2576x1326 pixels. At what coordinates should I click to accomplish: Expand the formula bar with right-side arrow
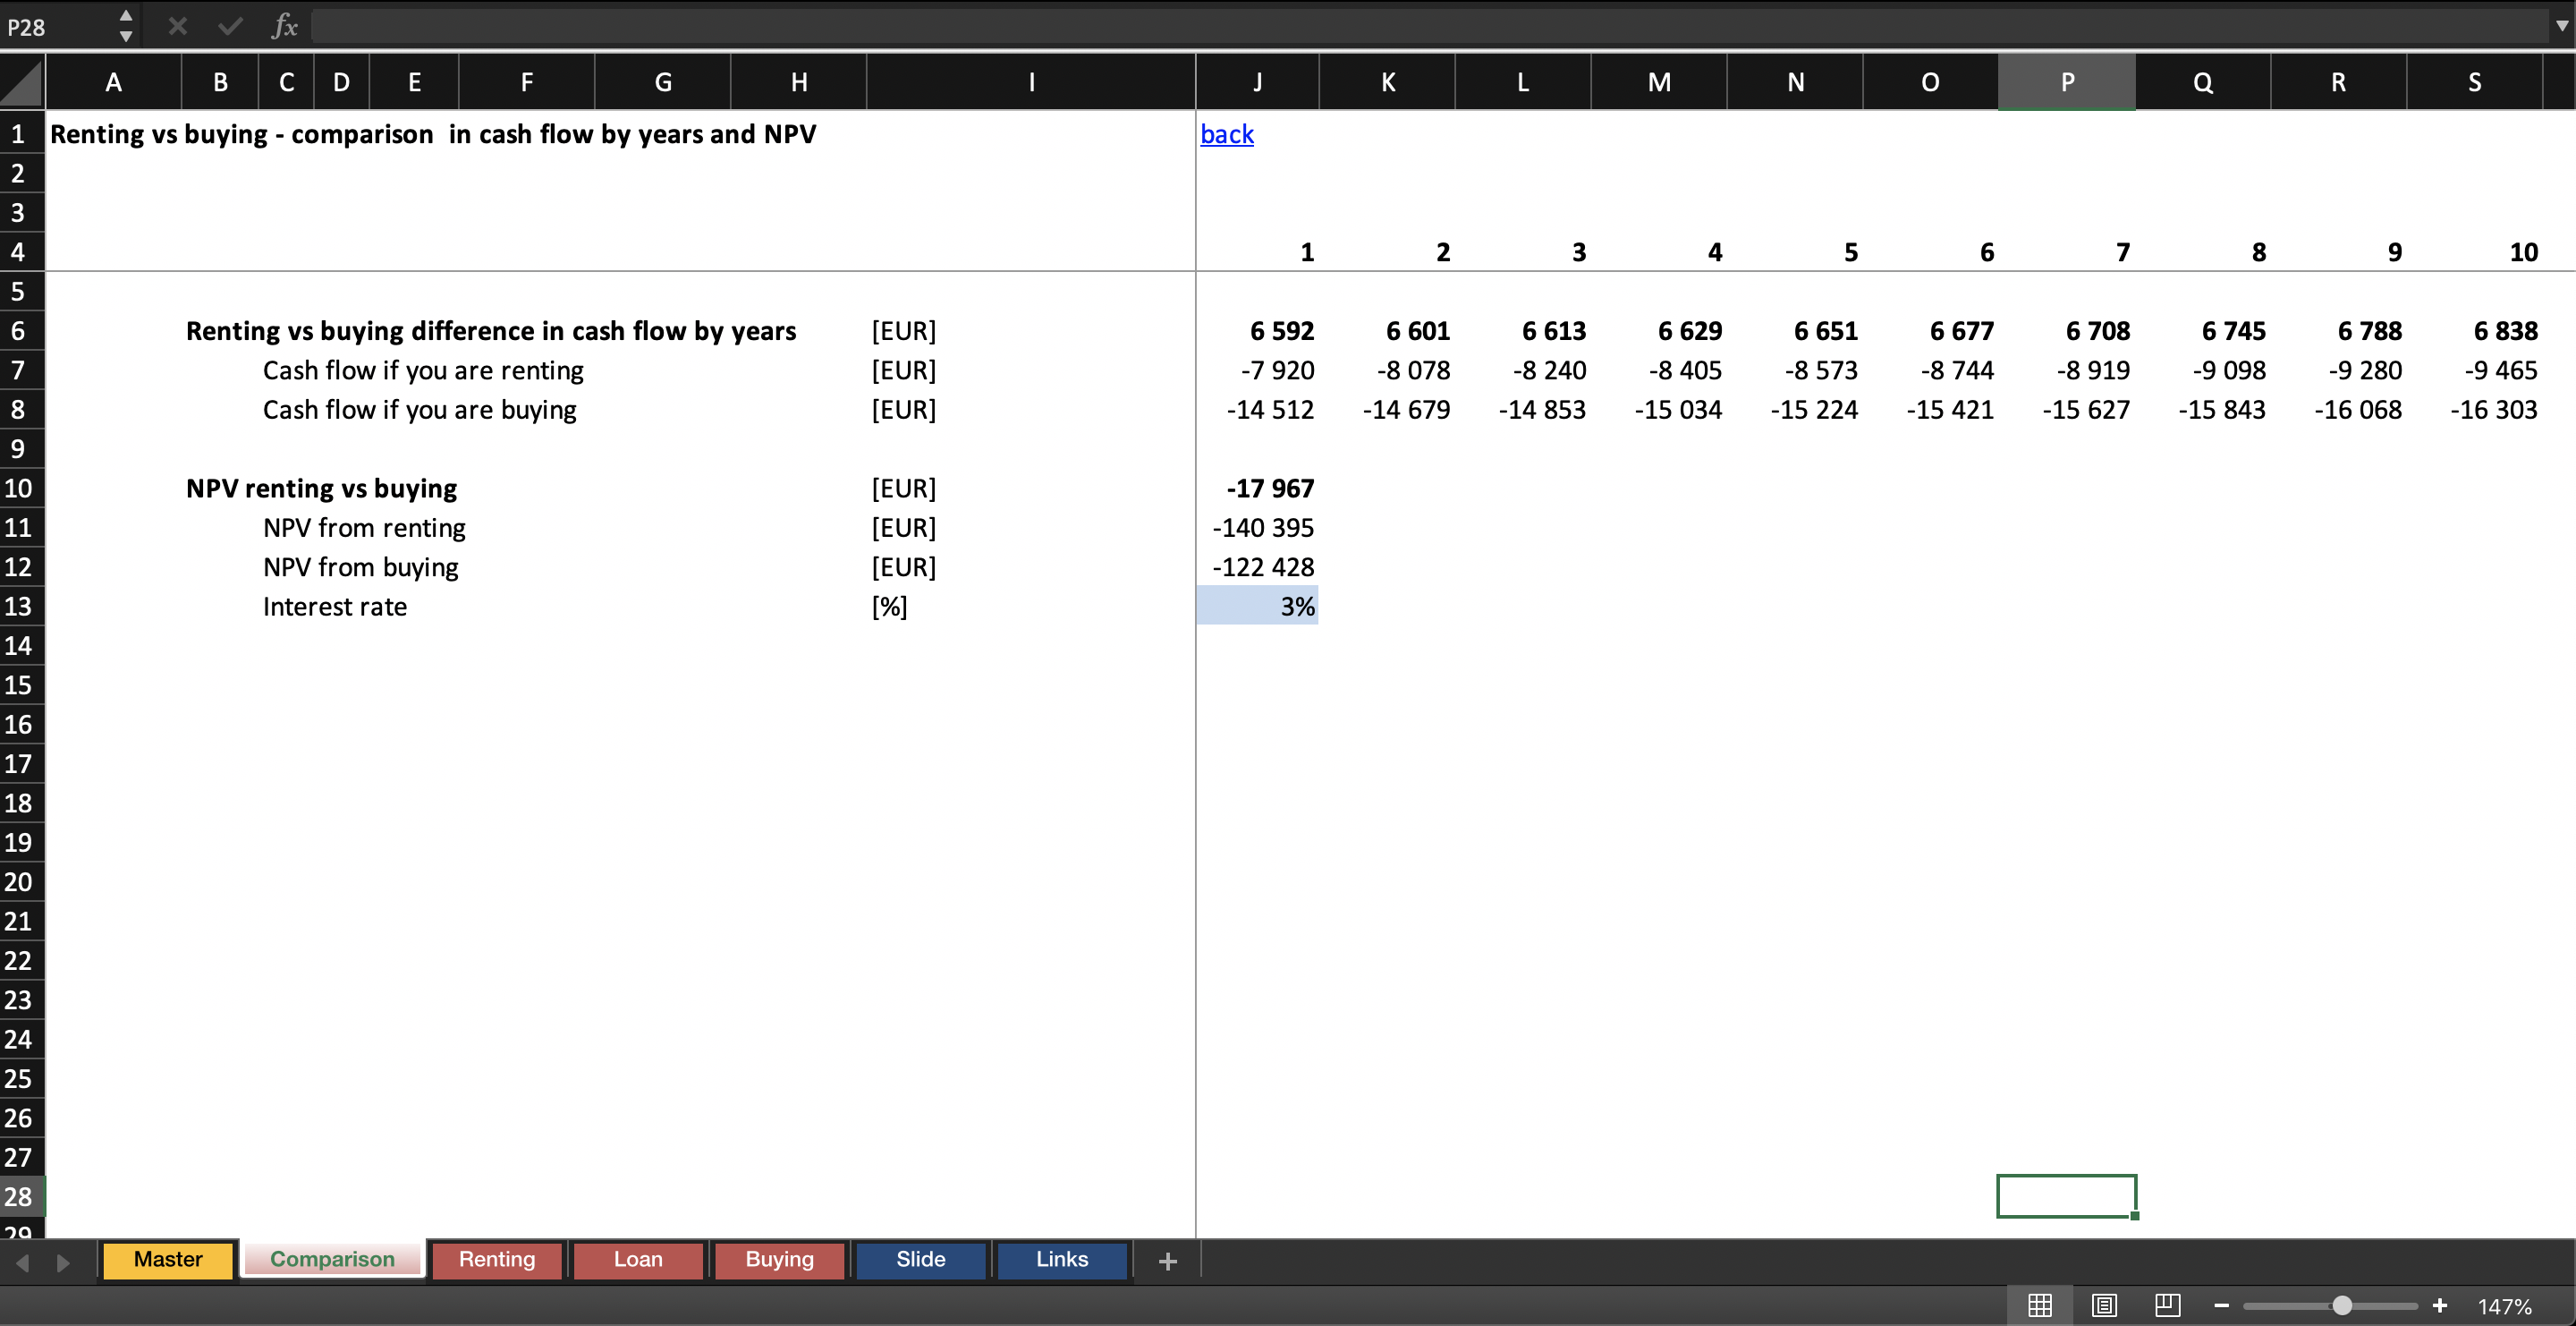(x=2561, y=26)
